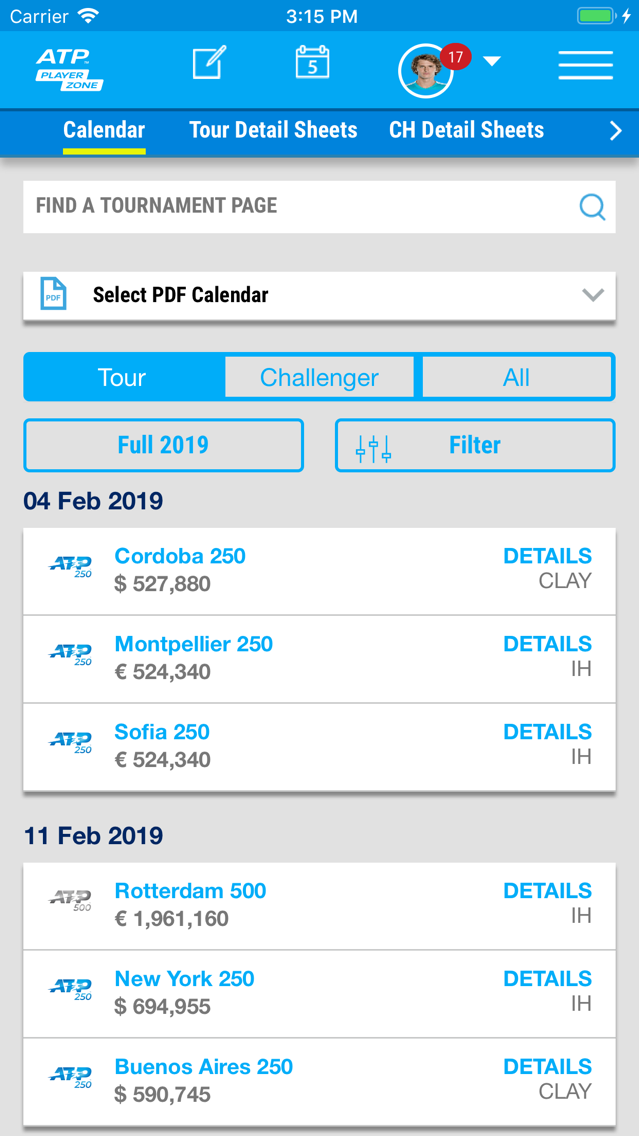This screenshot has height=1136, width=639.
Task: Show more tabs with right chevron
Action: click(616, 130)
